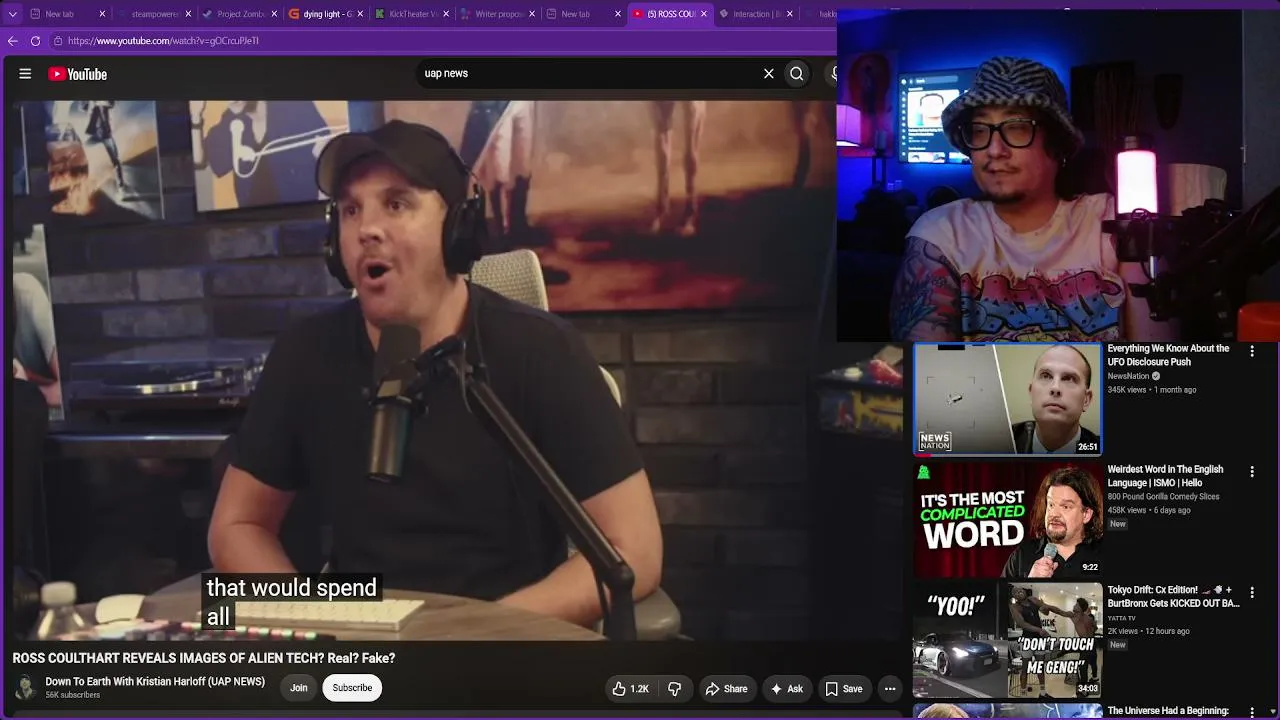Open 'Tokyo Drift: Cx Edition' video title
This screenshot has width=1280, height=720.
tap(1173, 596)
